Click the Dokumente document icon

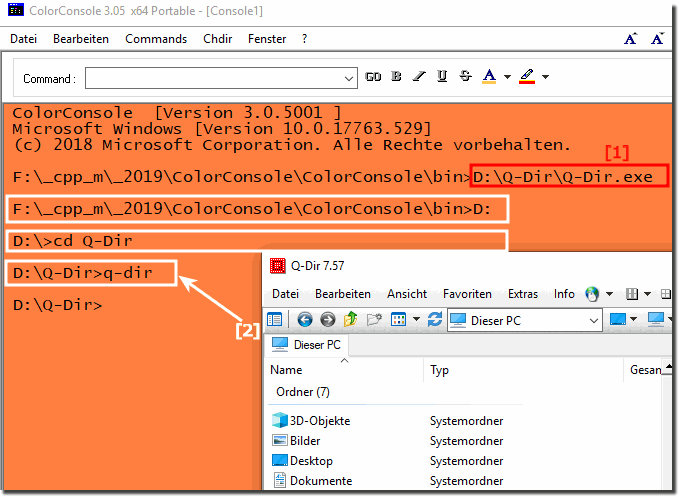pyautogui.click(x=280, y=481)
